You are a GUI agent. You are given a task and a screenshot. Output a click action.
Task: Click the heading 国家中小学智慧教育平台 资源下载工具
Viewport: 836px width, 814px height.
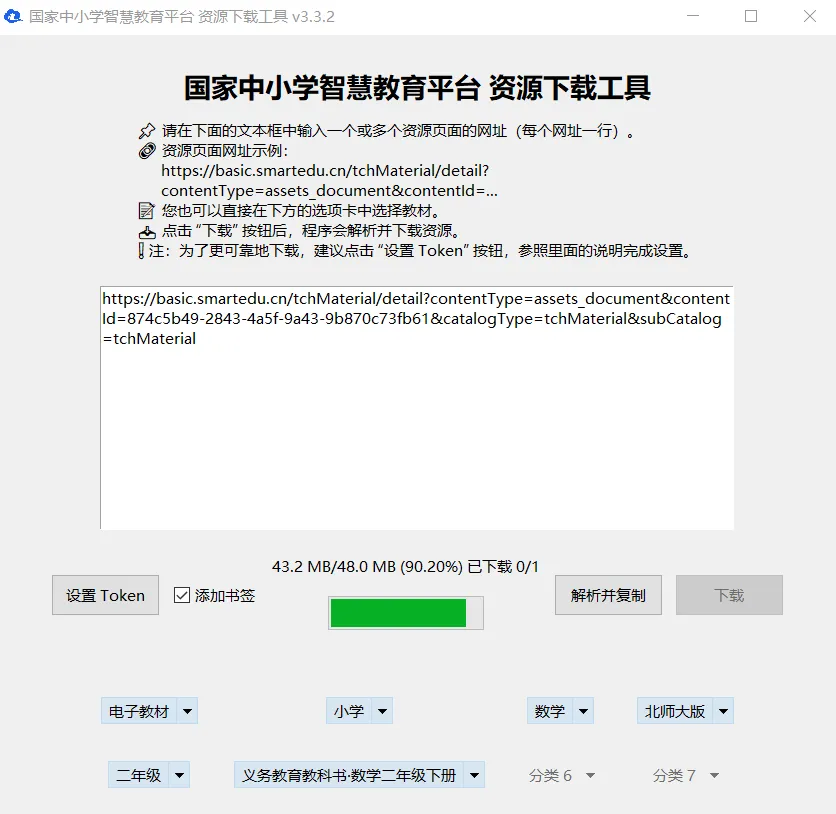[x=417, y=88]
